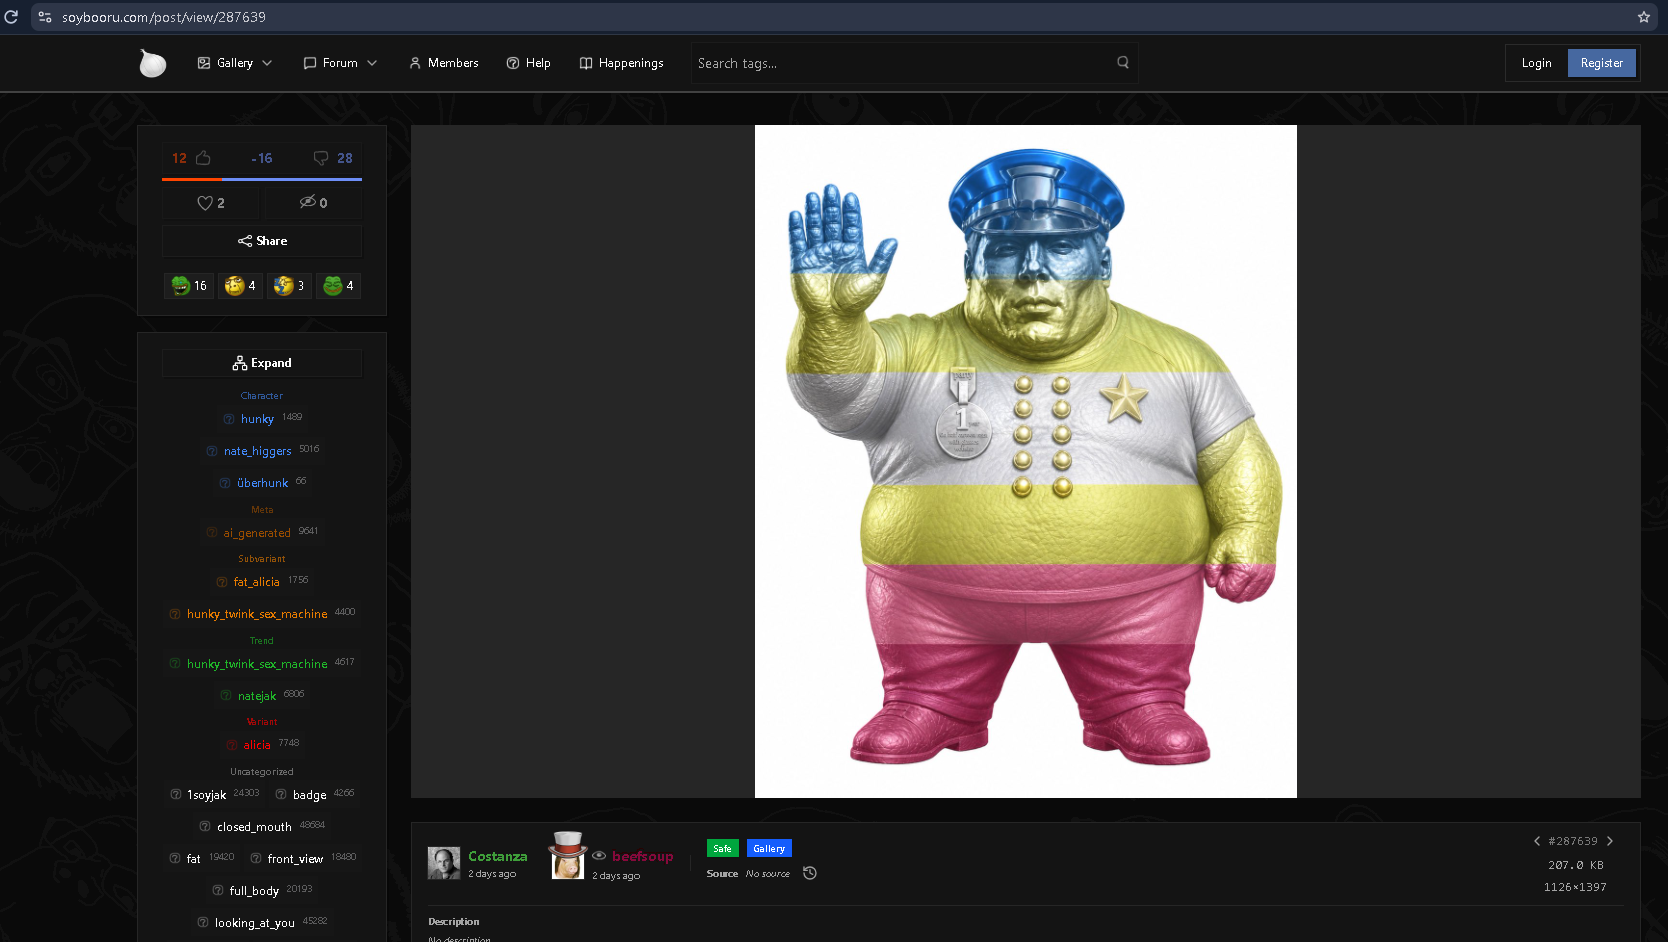Favorite the post with heart icon

(x=204, y=203)
